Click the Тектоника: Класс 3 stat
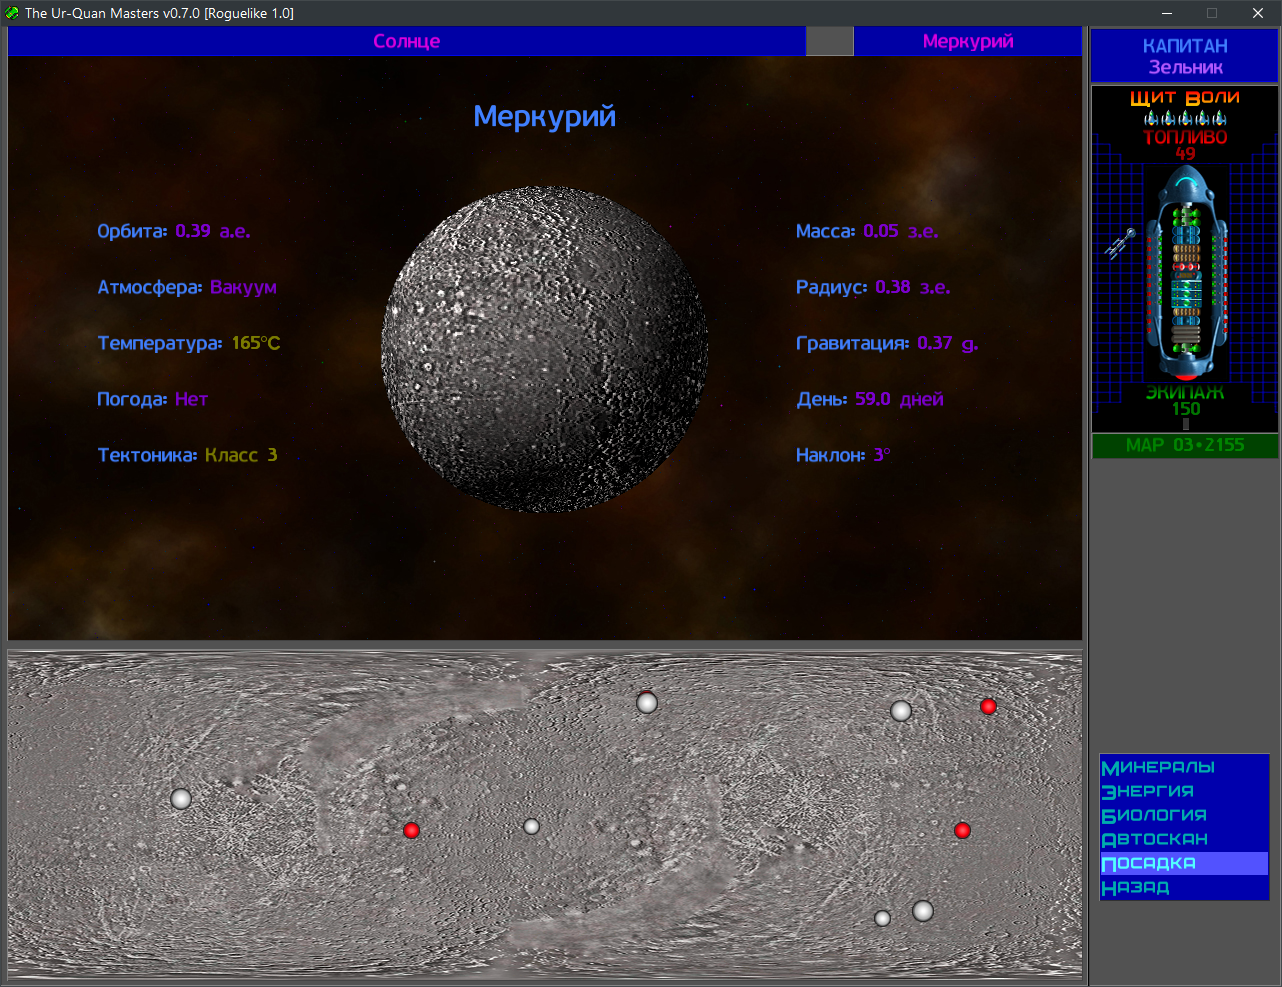The height and width of the screenshot is (987, 1282). [187, 455]
